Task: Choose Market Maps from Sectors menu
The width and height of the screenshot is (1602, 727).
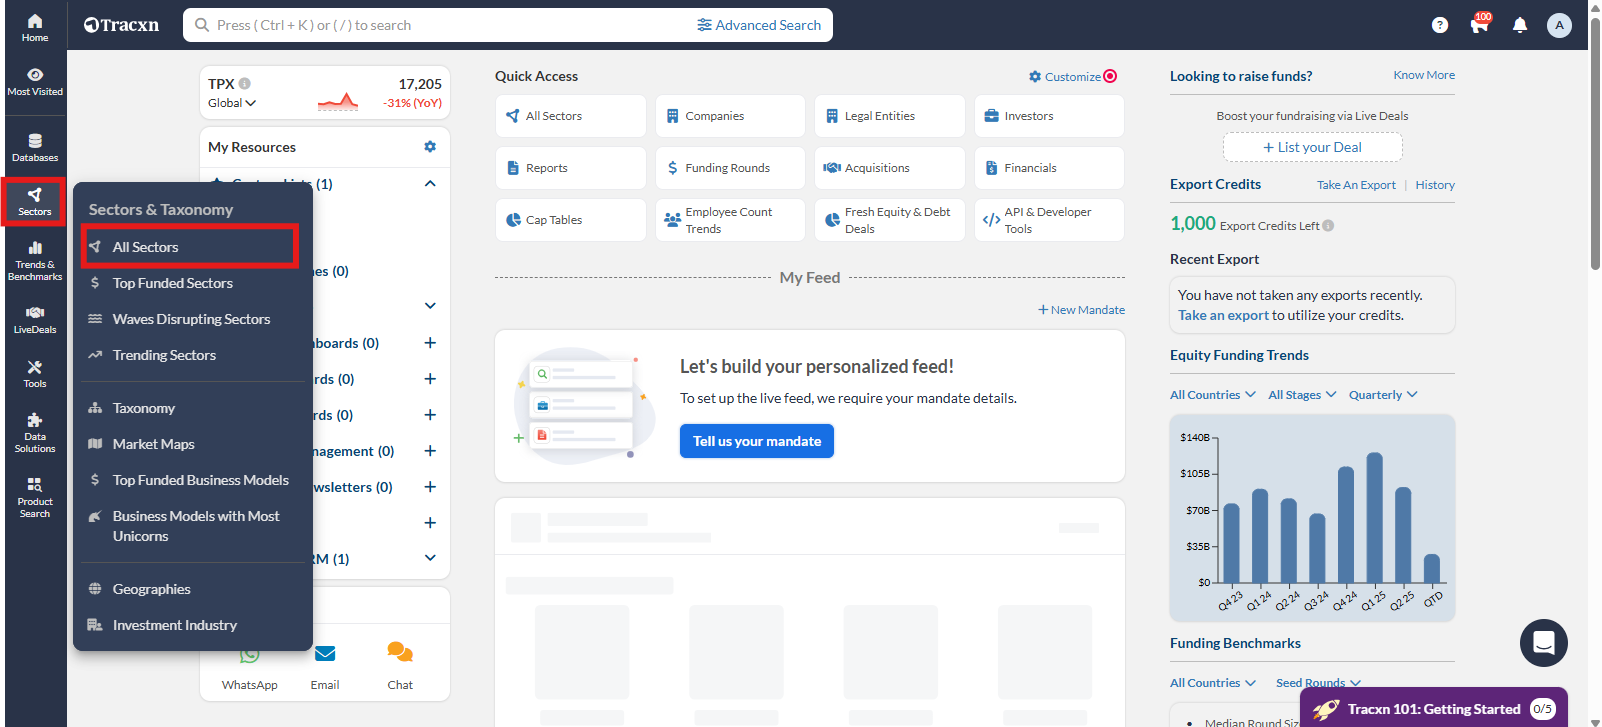Action: coord(153,444)
